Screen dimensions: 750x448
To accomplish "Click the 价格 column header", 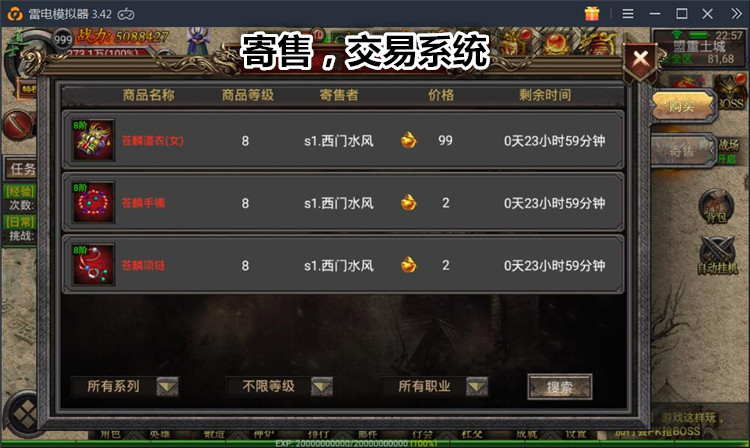I will tap(441, 95).
